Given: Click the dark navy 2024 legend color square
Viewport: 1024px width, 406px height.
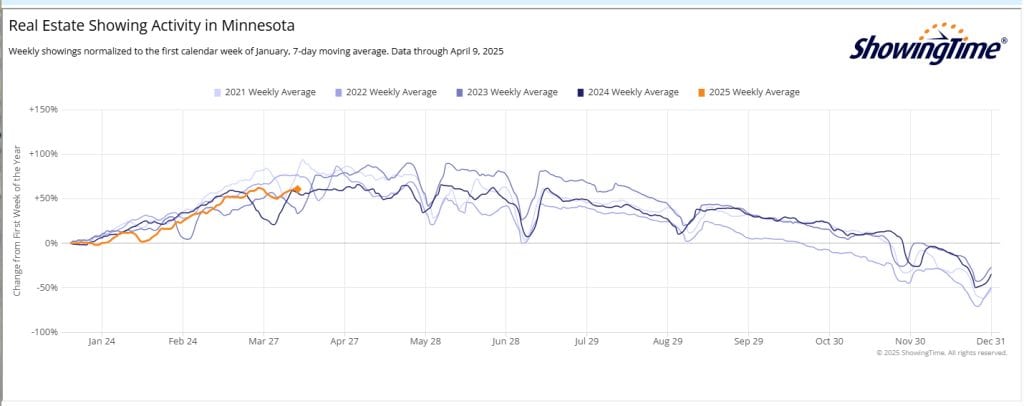Looking at the screenshot, I should click(581, 92).
